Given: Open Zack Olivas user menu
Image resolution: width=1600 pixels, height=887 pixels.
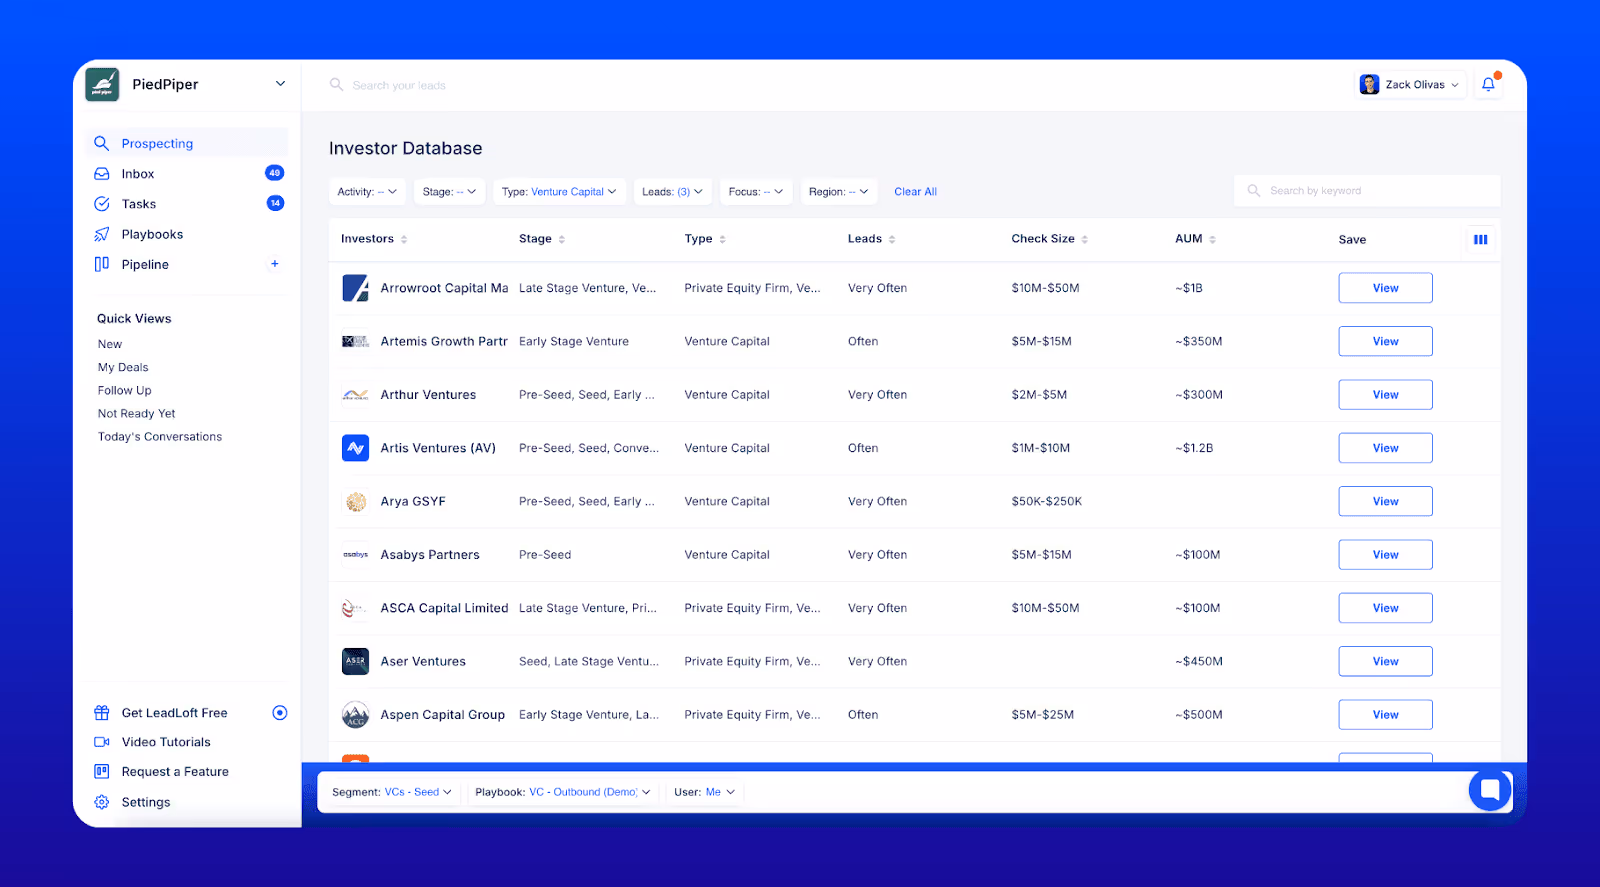Looking at the screenshot, I should [1410, 85].
